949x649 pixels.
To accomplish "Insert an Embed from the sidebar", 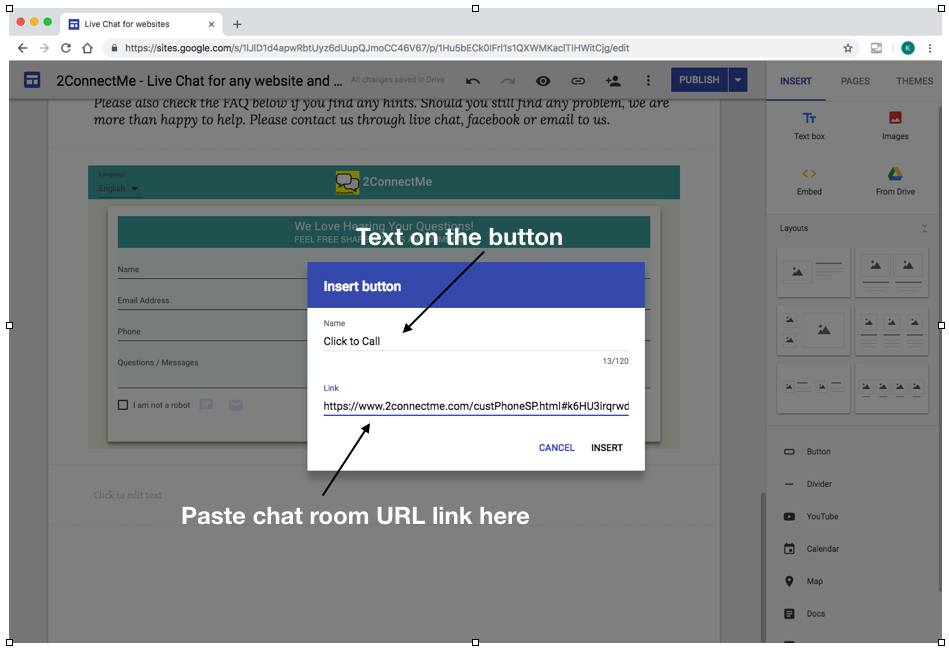I will point(809,180).
